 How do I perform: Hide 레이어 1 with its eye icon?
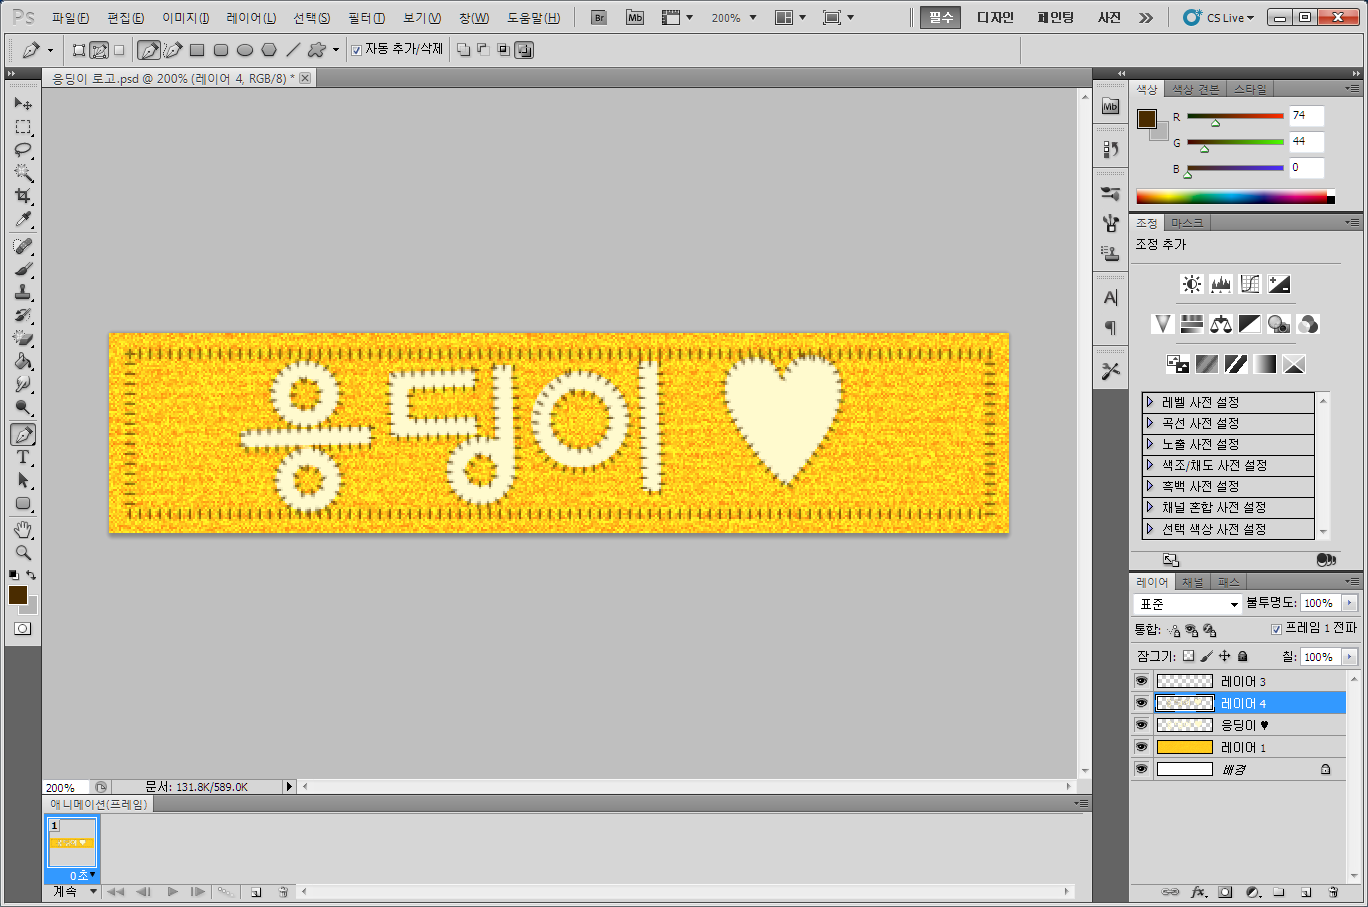1141,747
